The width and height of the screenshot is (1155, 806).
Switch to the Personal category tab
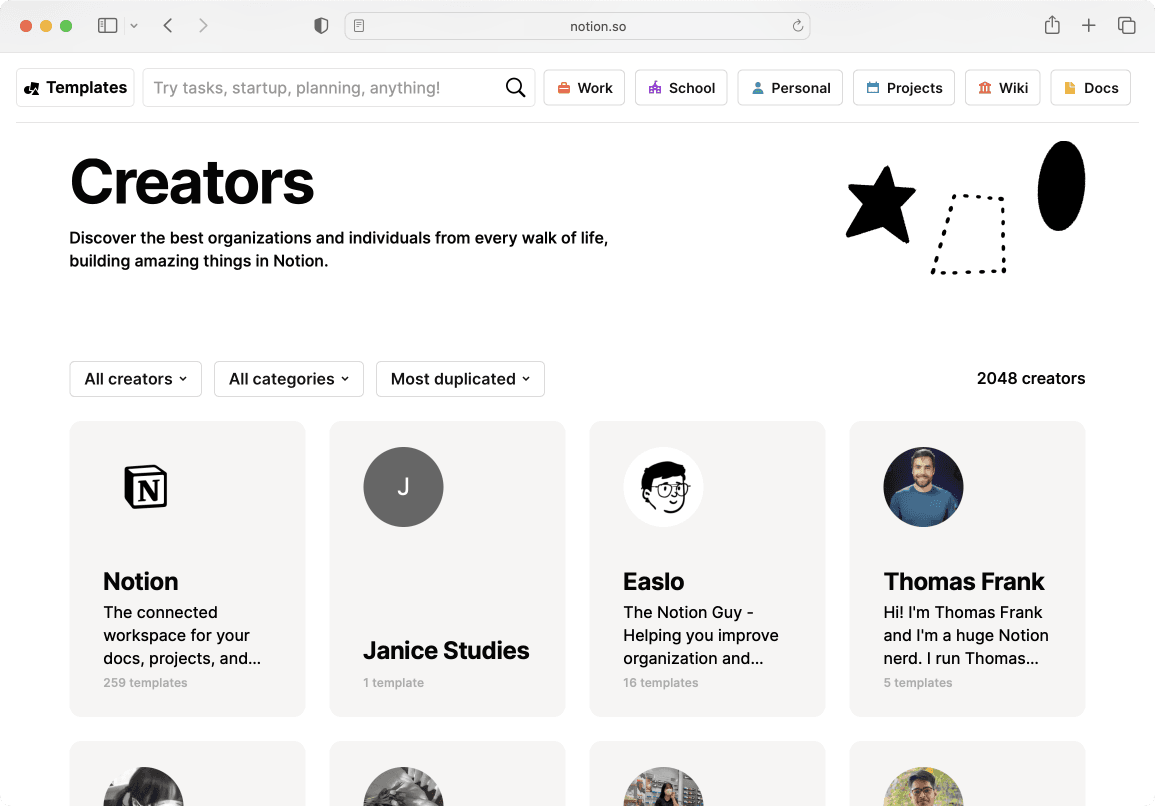point(790,88)
